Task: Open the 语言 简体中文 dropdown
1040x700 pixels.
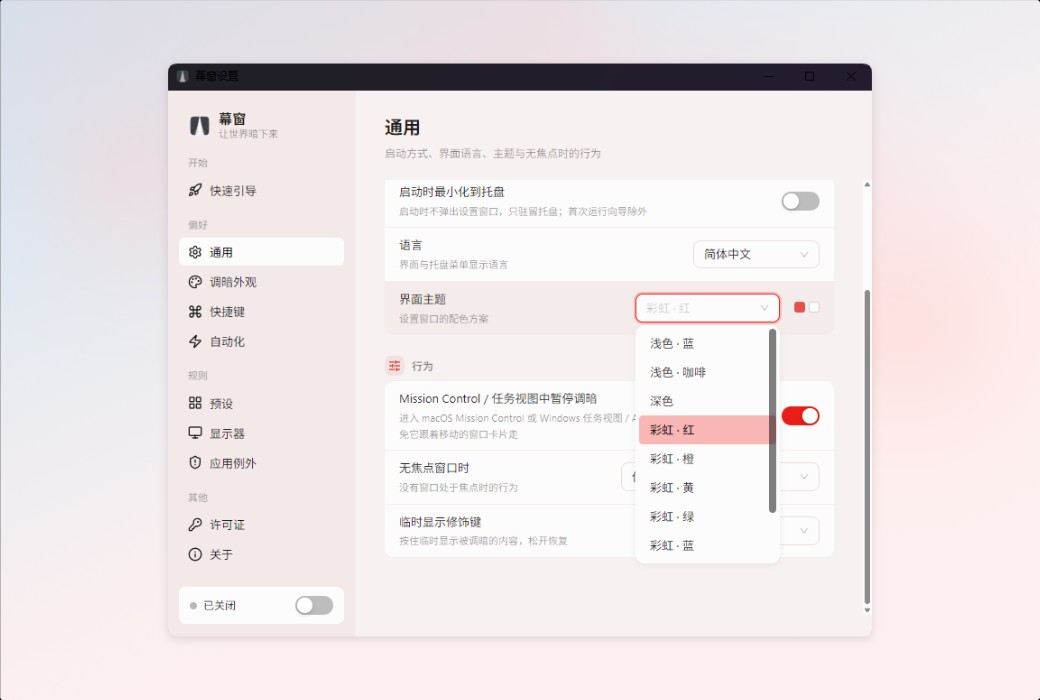Action: coord(756,254)
